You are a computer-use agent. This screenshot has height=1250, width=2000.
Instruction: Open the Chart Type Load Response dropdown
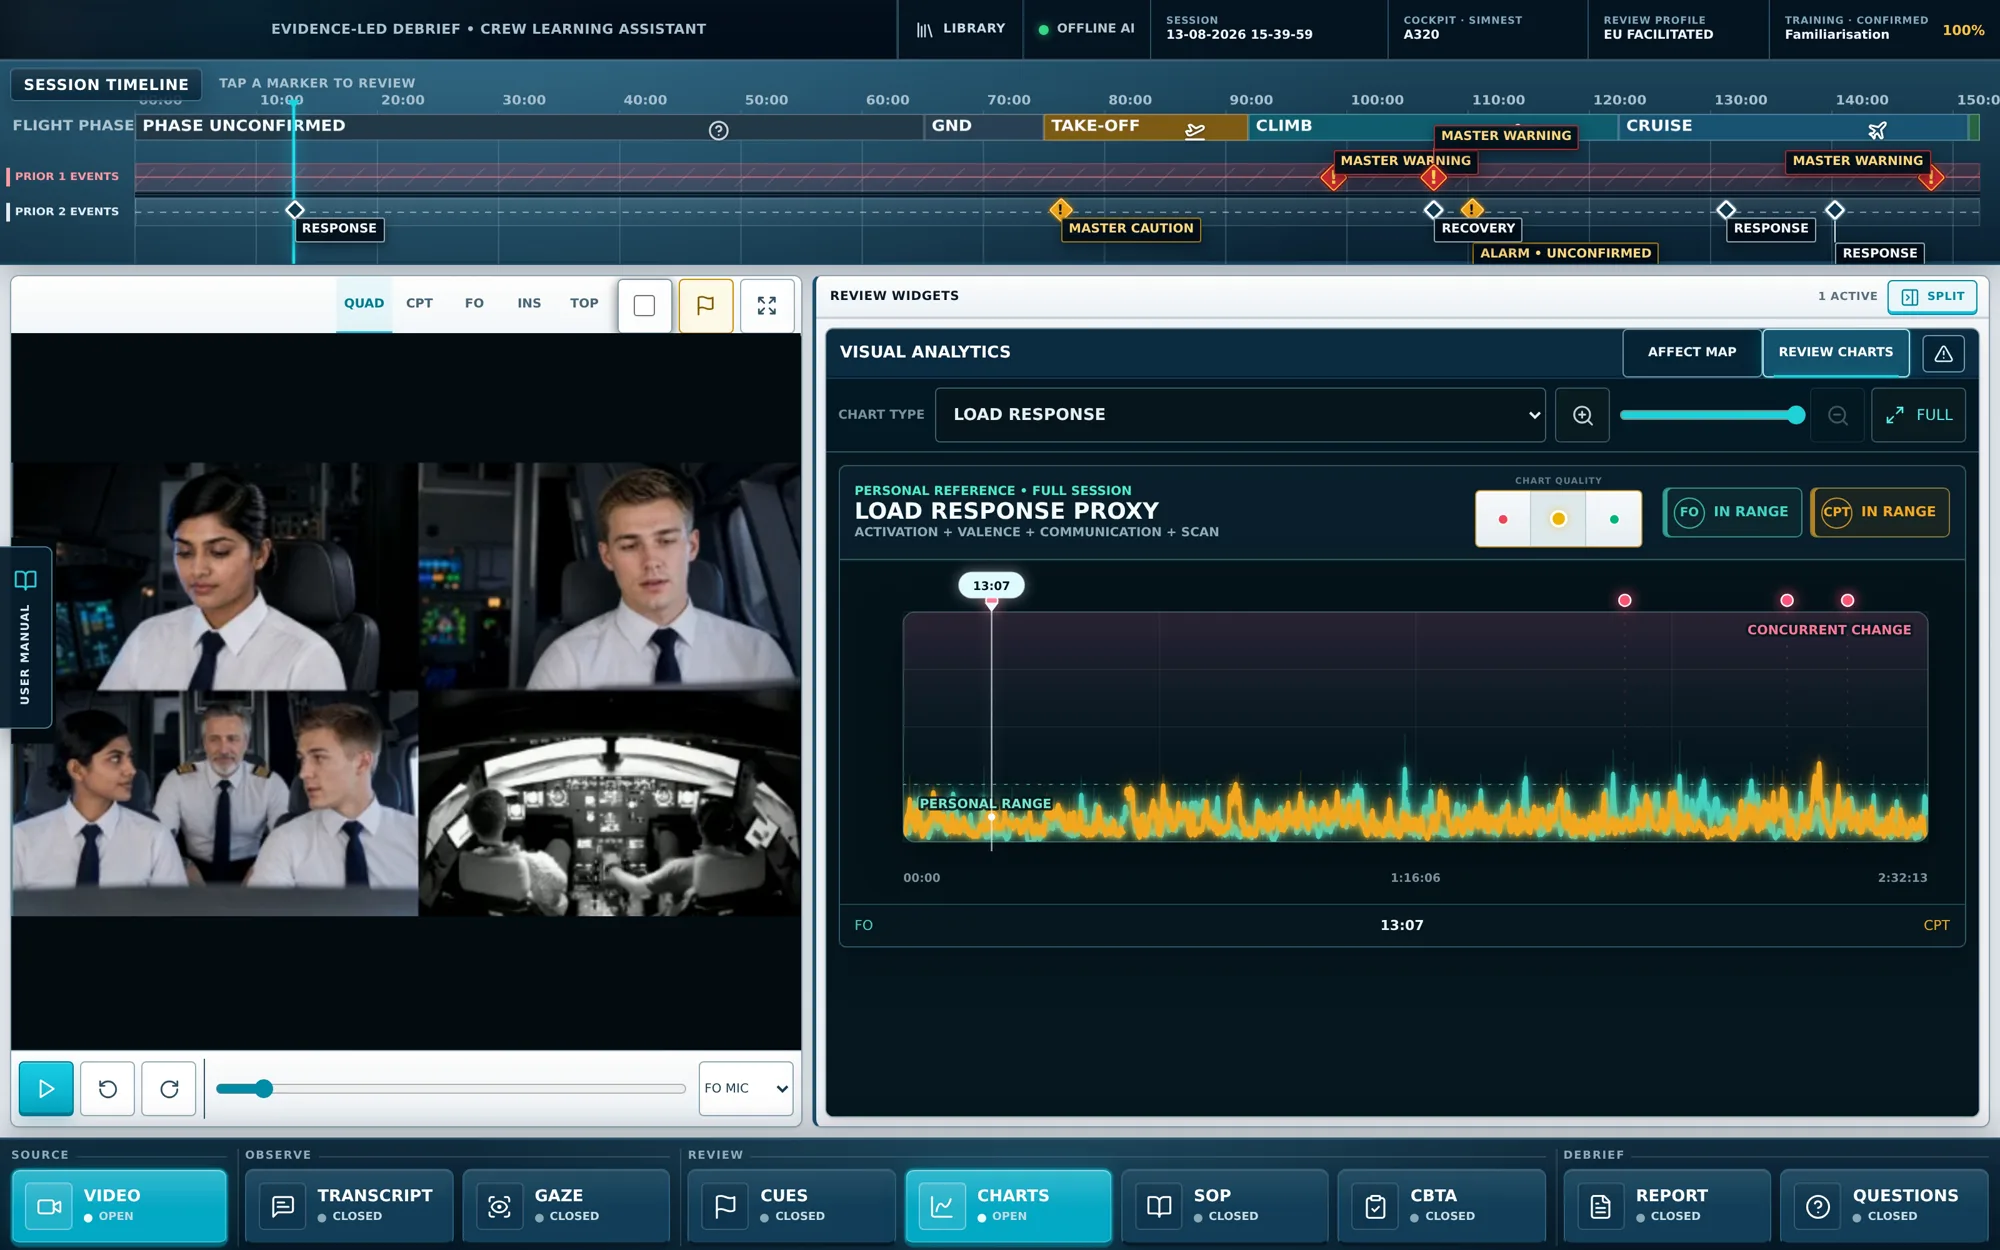tap(1240, 415)
